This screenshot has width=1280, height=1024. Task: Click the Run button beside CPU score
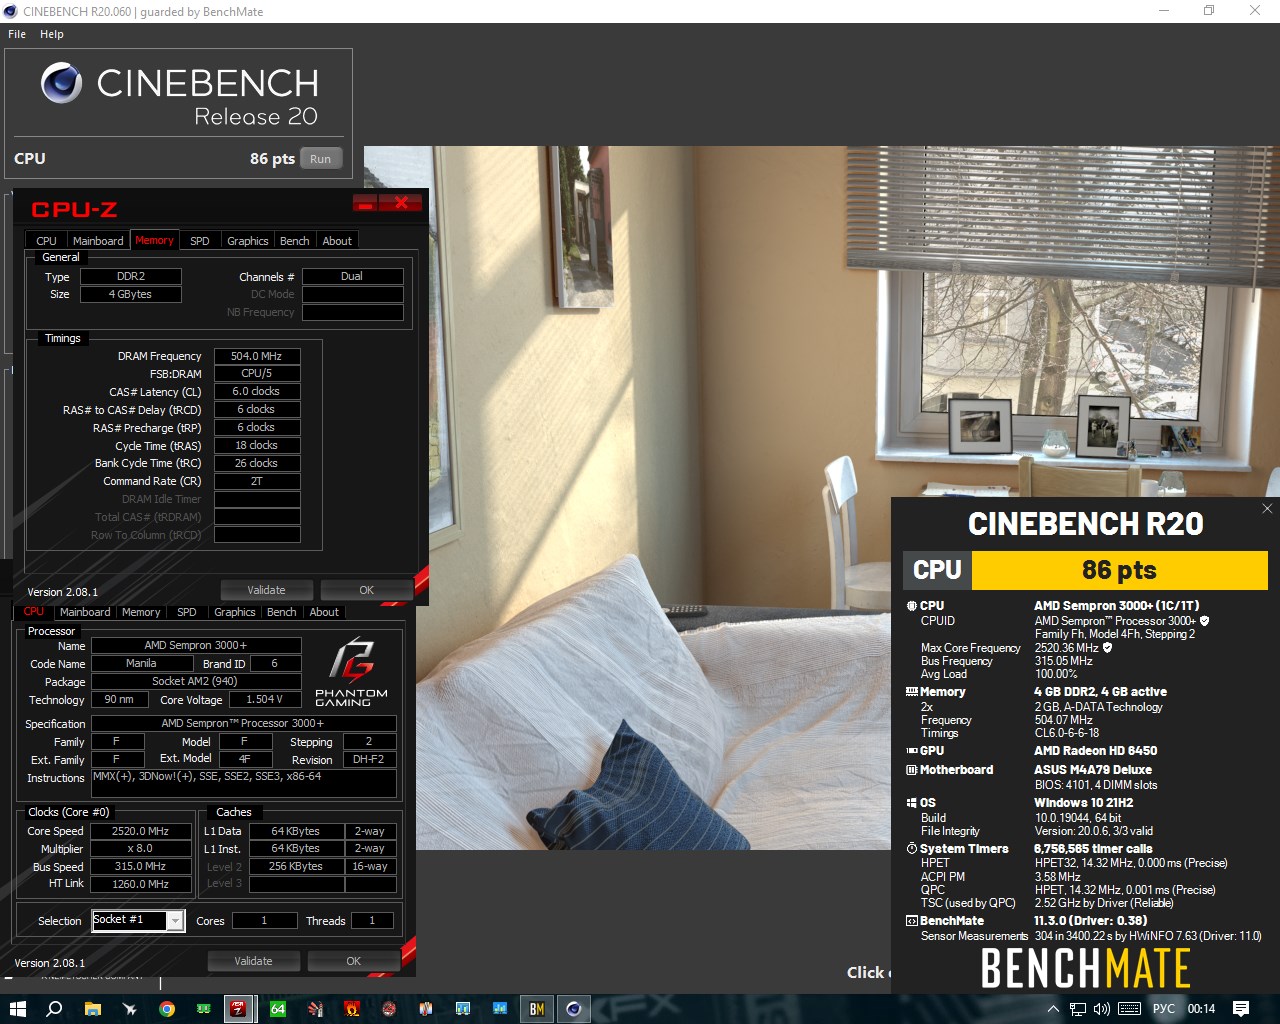pyautogui.click(x=321, y=159)
